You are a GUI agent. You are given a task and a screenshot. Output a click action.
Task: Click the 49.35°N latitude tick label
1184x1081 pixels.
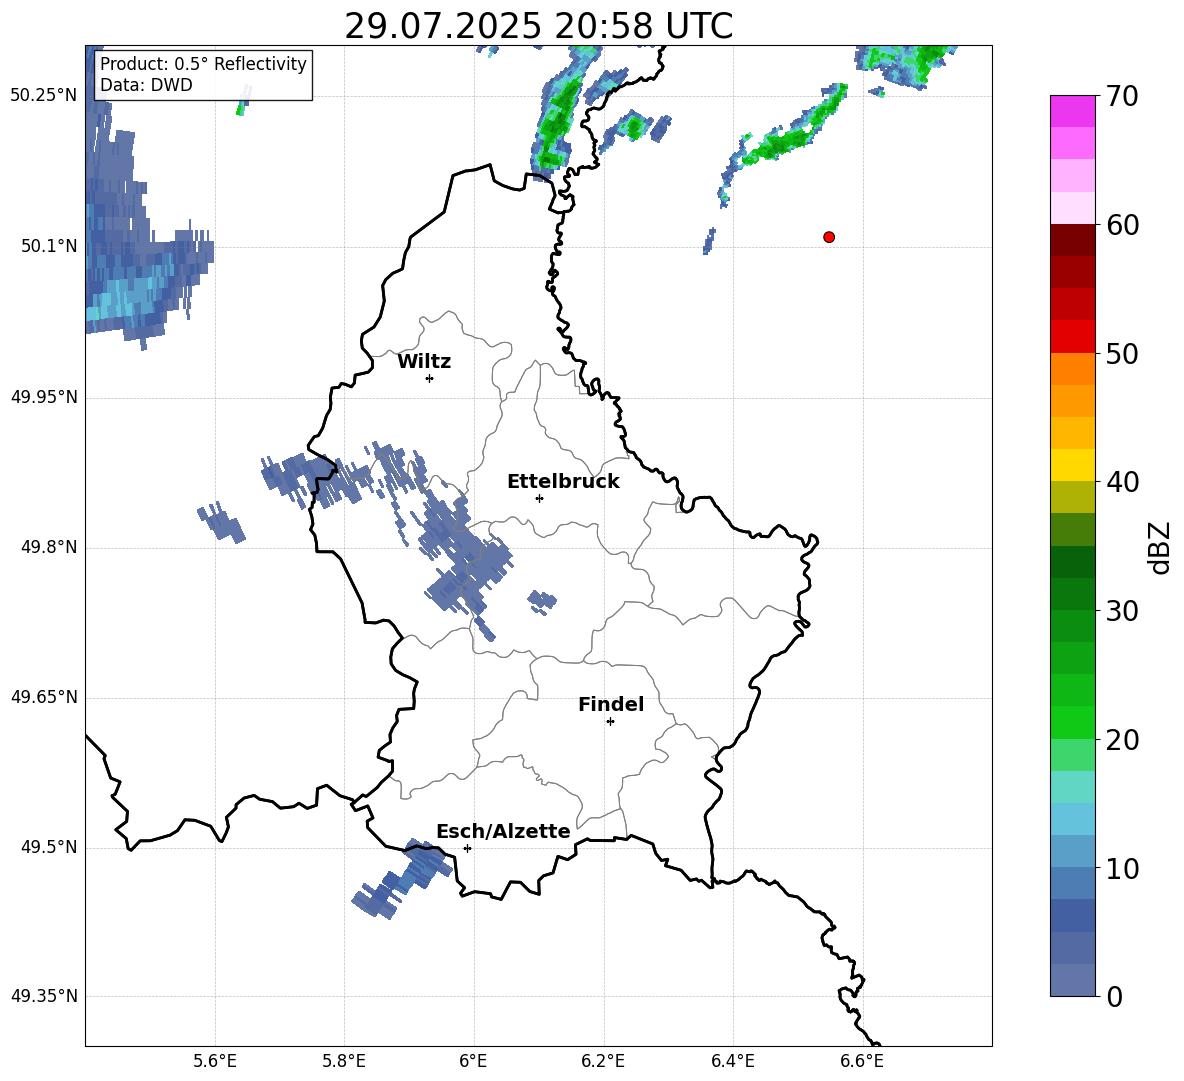44,996
